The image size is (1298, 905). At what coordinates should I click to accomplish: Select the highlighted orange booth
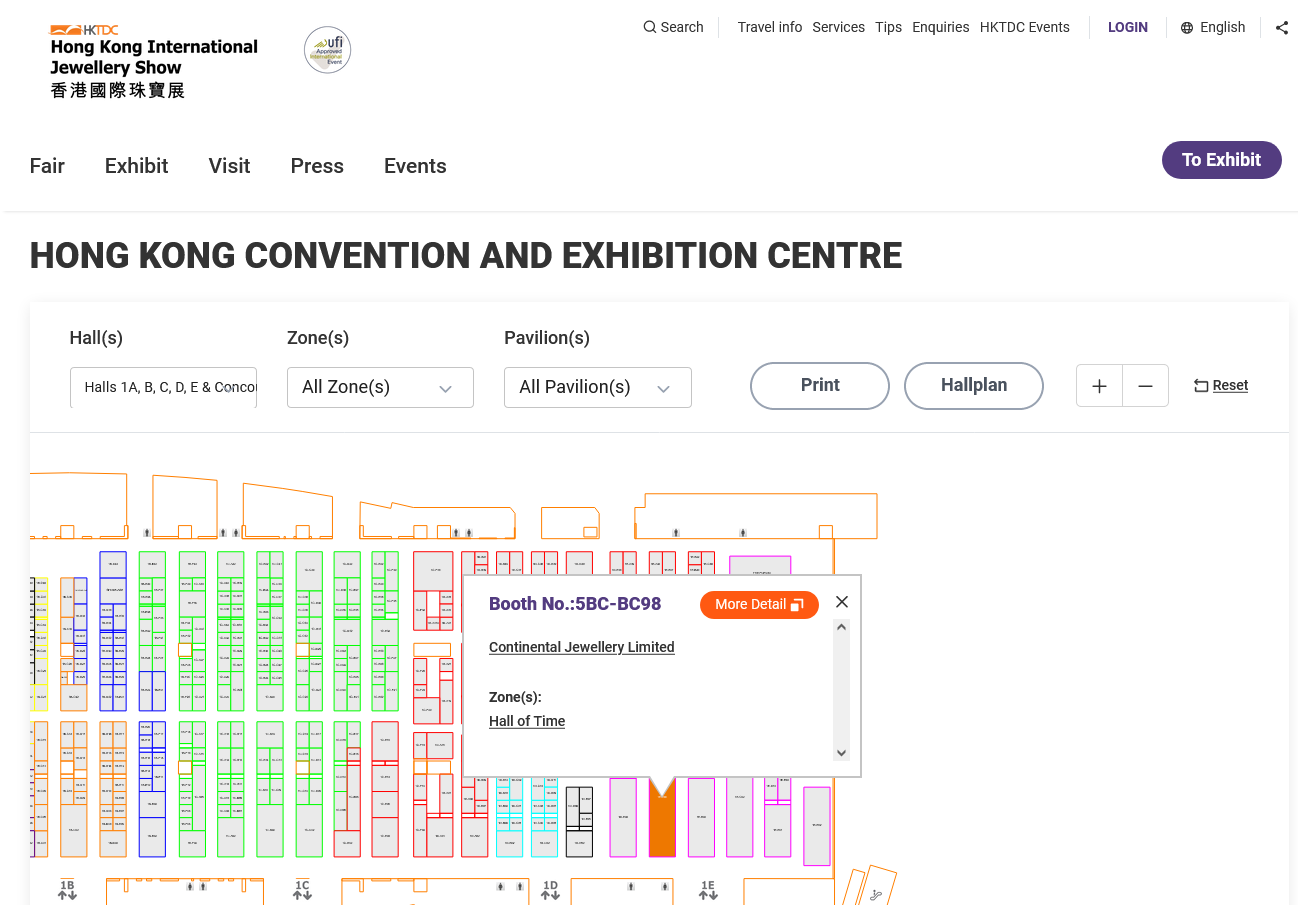coord(662,818)
